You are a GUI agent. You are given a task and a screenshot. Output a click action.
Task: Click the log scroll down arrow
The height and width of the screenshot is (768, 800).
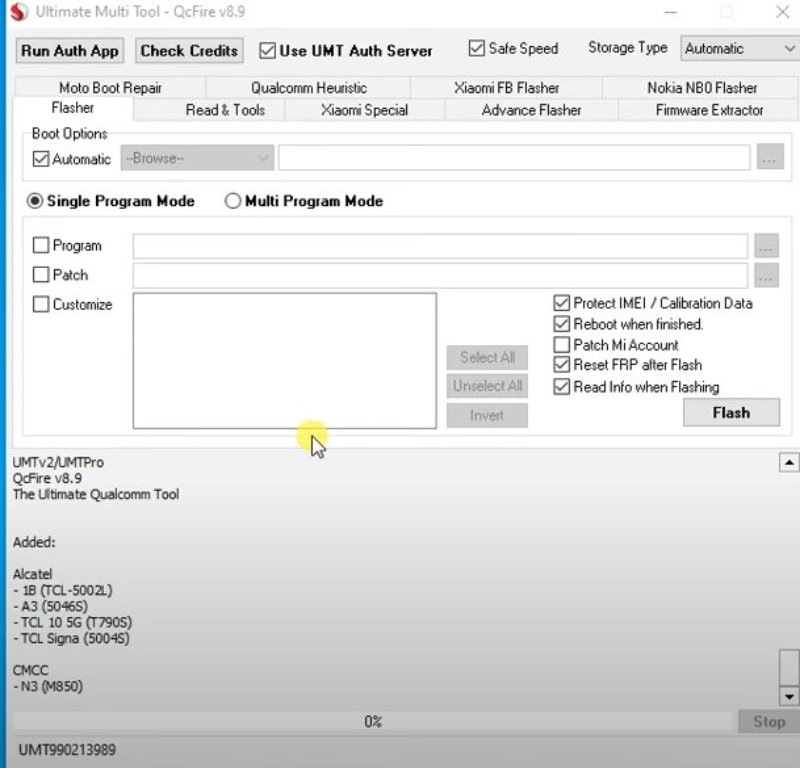[788, 695]
